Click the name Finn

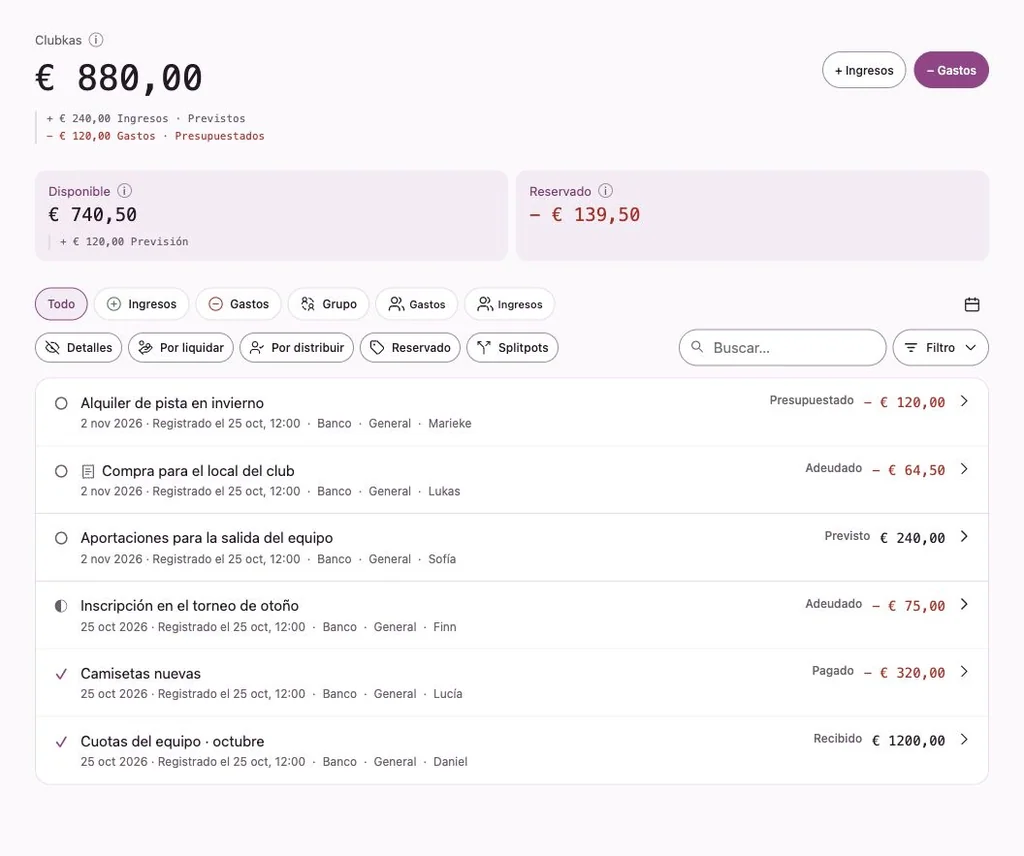445,627
